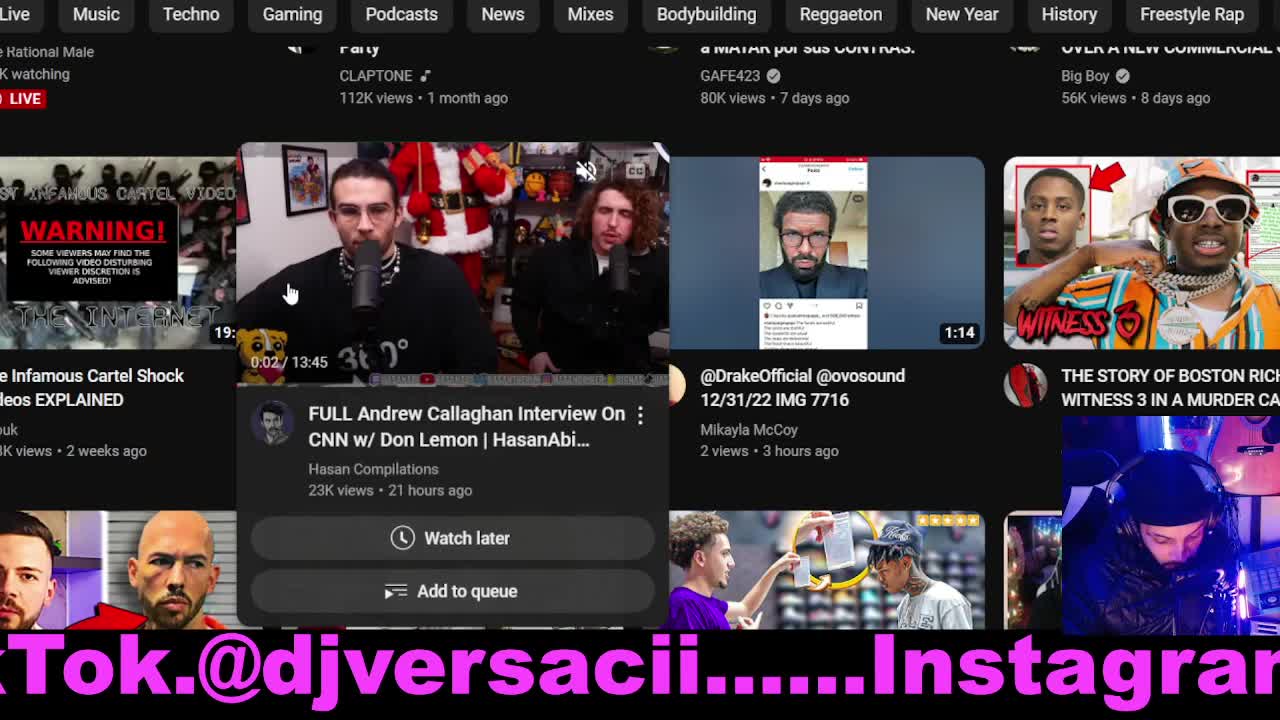Open the Andrew Tate thumbnail in the bottom row
The image size is (1280, 720).
coord(118,570)
